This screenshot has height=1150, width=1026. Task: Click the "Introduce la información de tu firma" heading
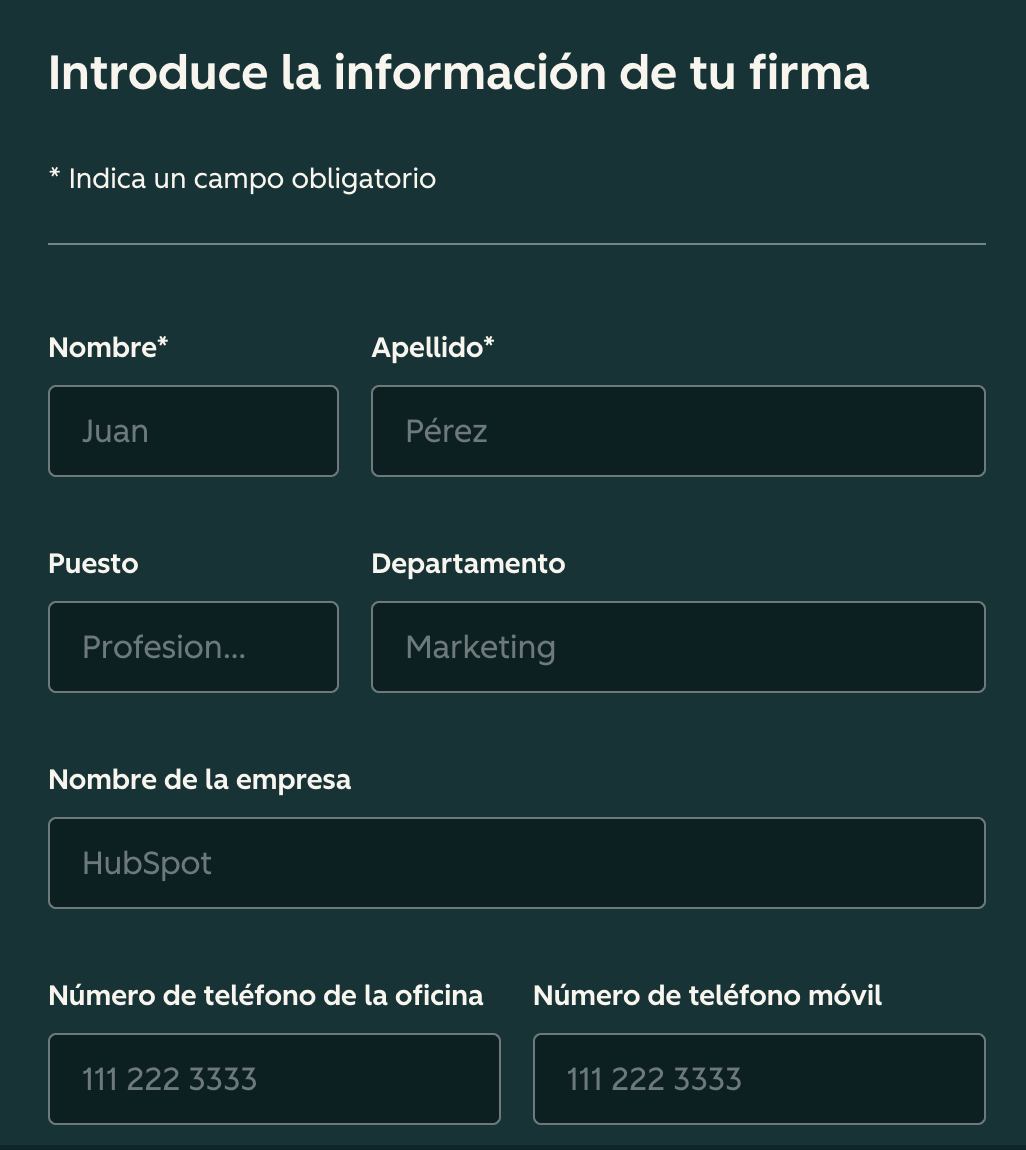458,73
